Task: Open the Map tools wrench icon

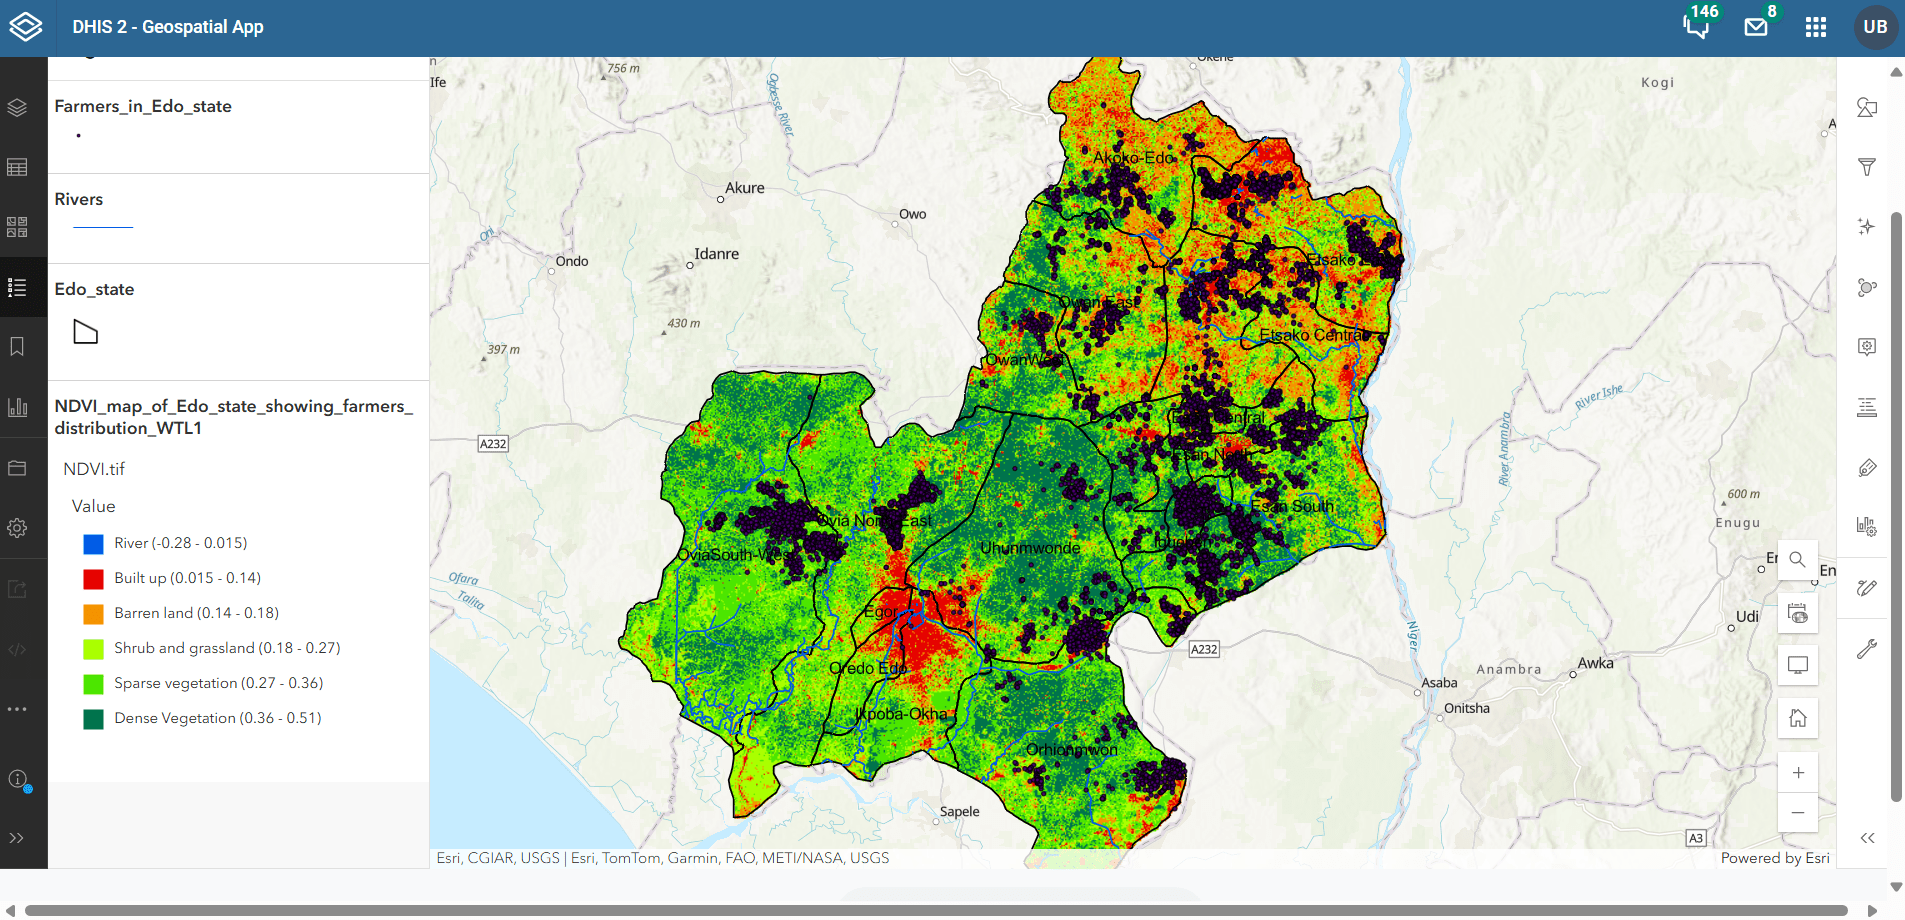Action: pos(1866,649)
